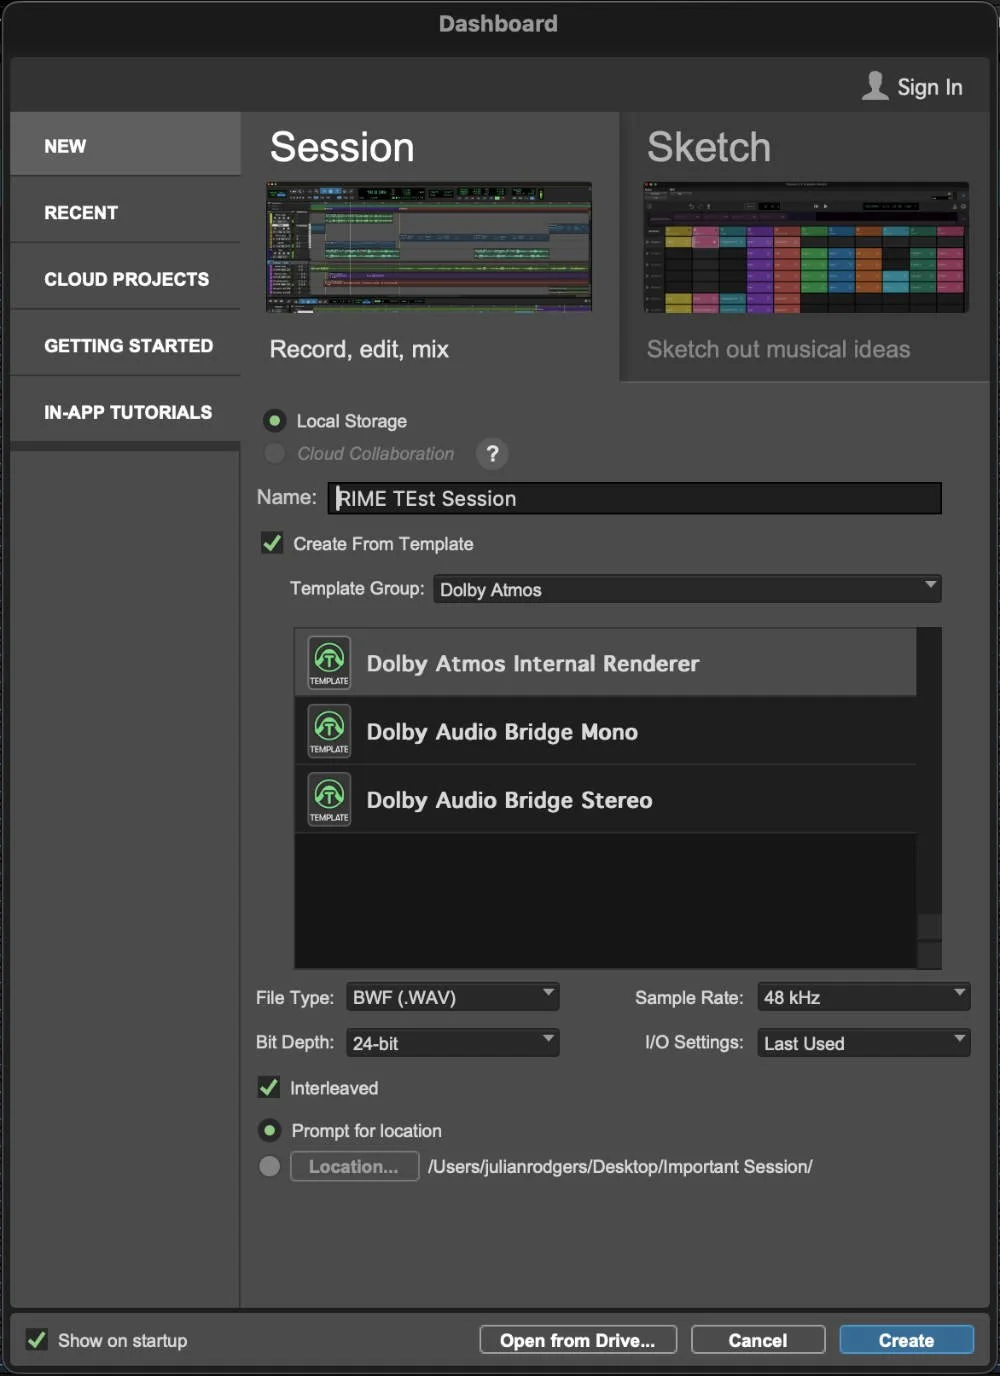Open the File Type BWF (.WAV) dropdown
The image size is (1000, 1376).
point(452,997)
